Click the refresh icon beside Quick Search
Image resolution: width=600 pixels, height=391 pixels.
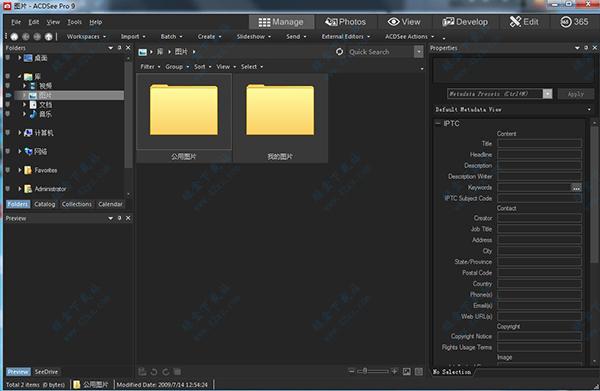[x=339, y=52]
